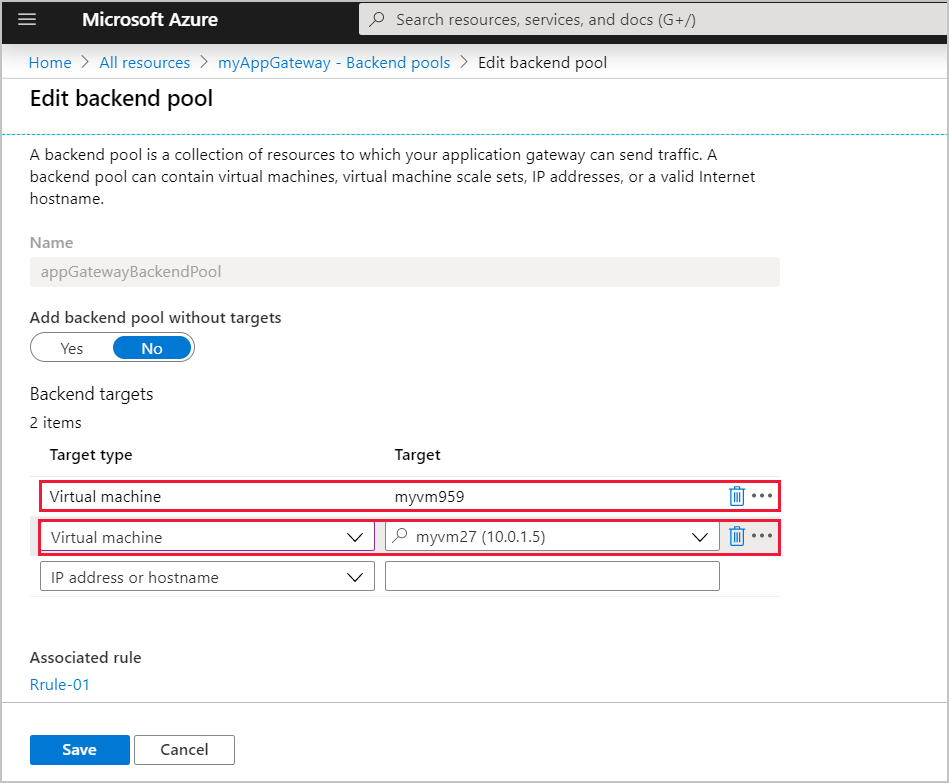Open the ellipsis menu for myvm27 row
Screen dimensions: 949x783
(763, 536)
